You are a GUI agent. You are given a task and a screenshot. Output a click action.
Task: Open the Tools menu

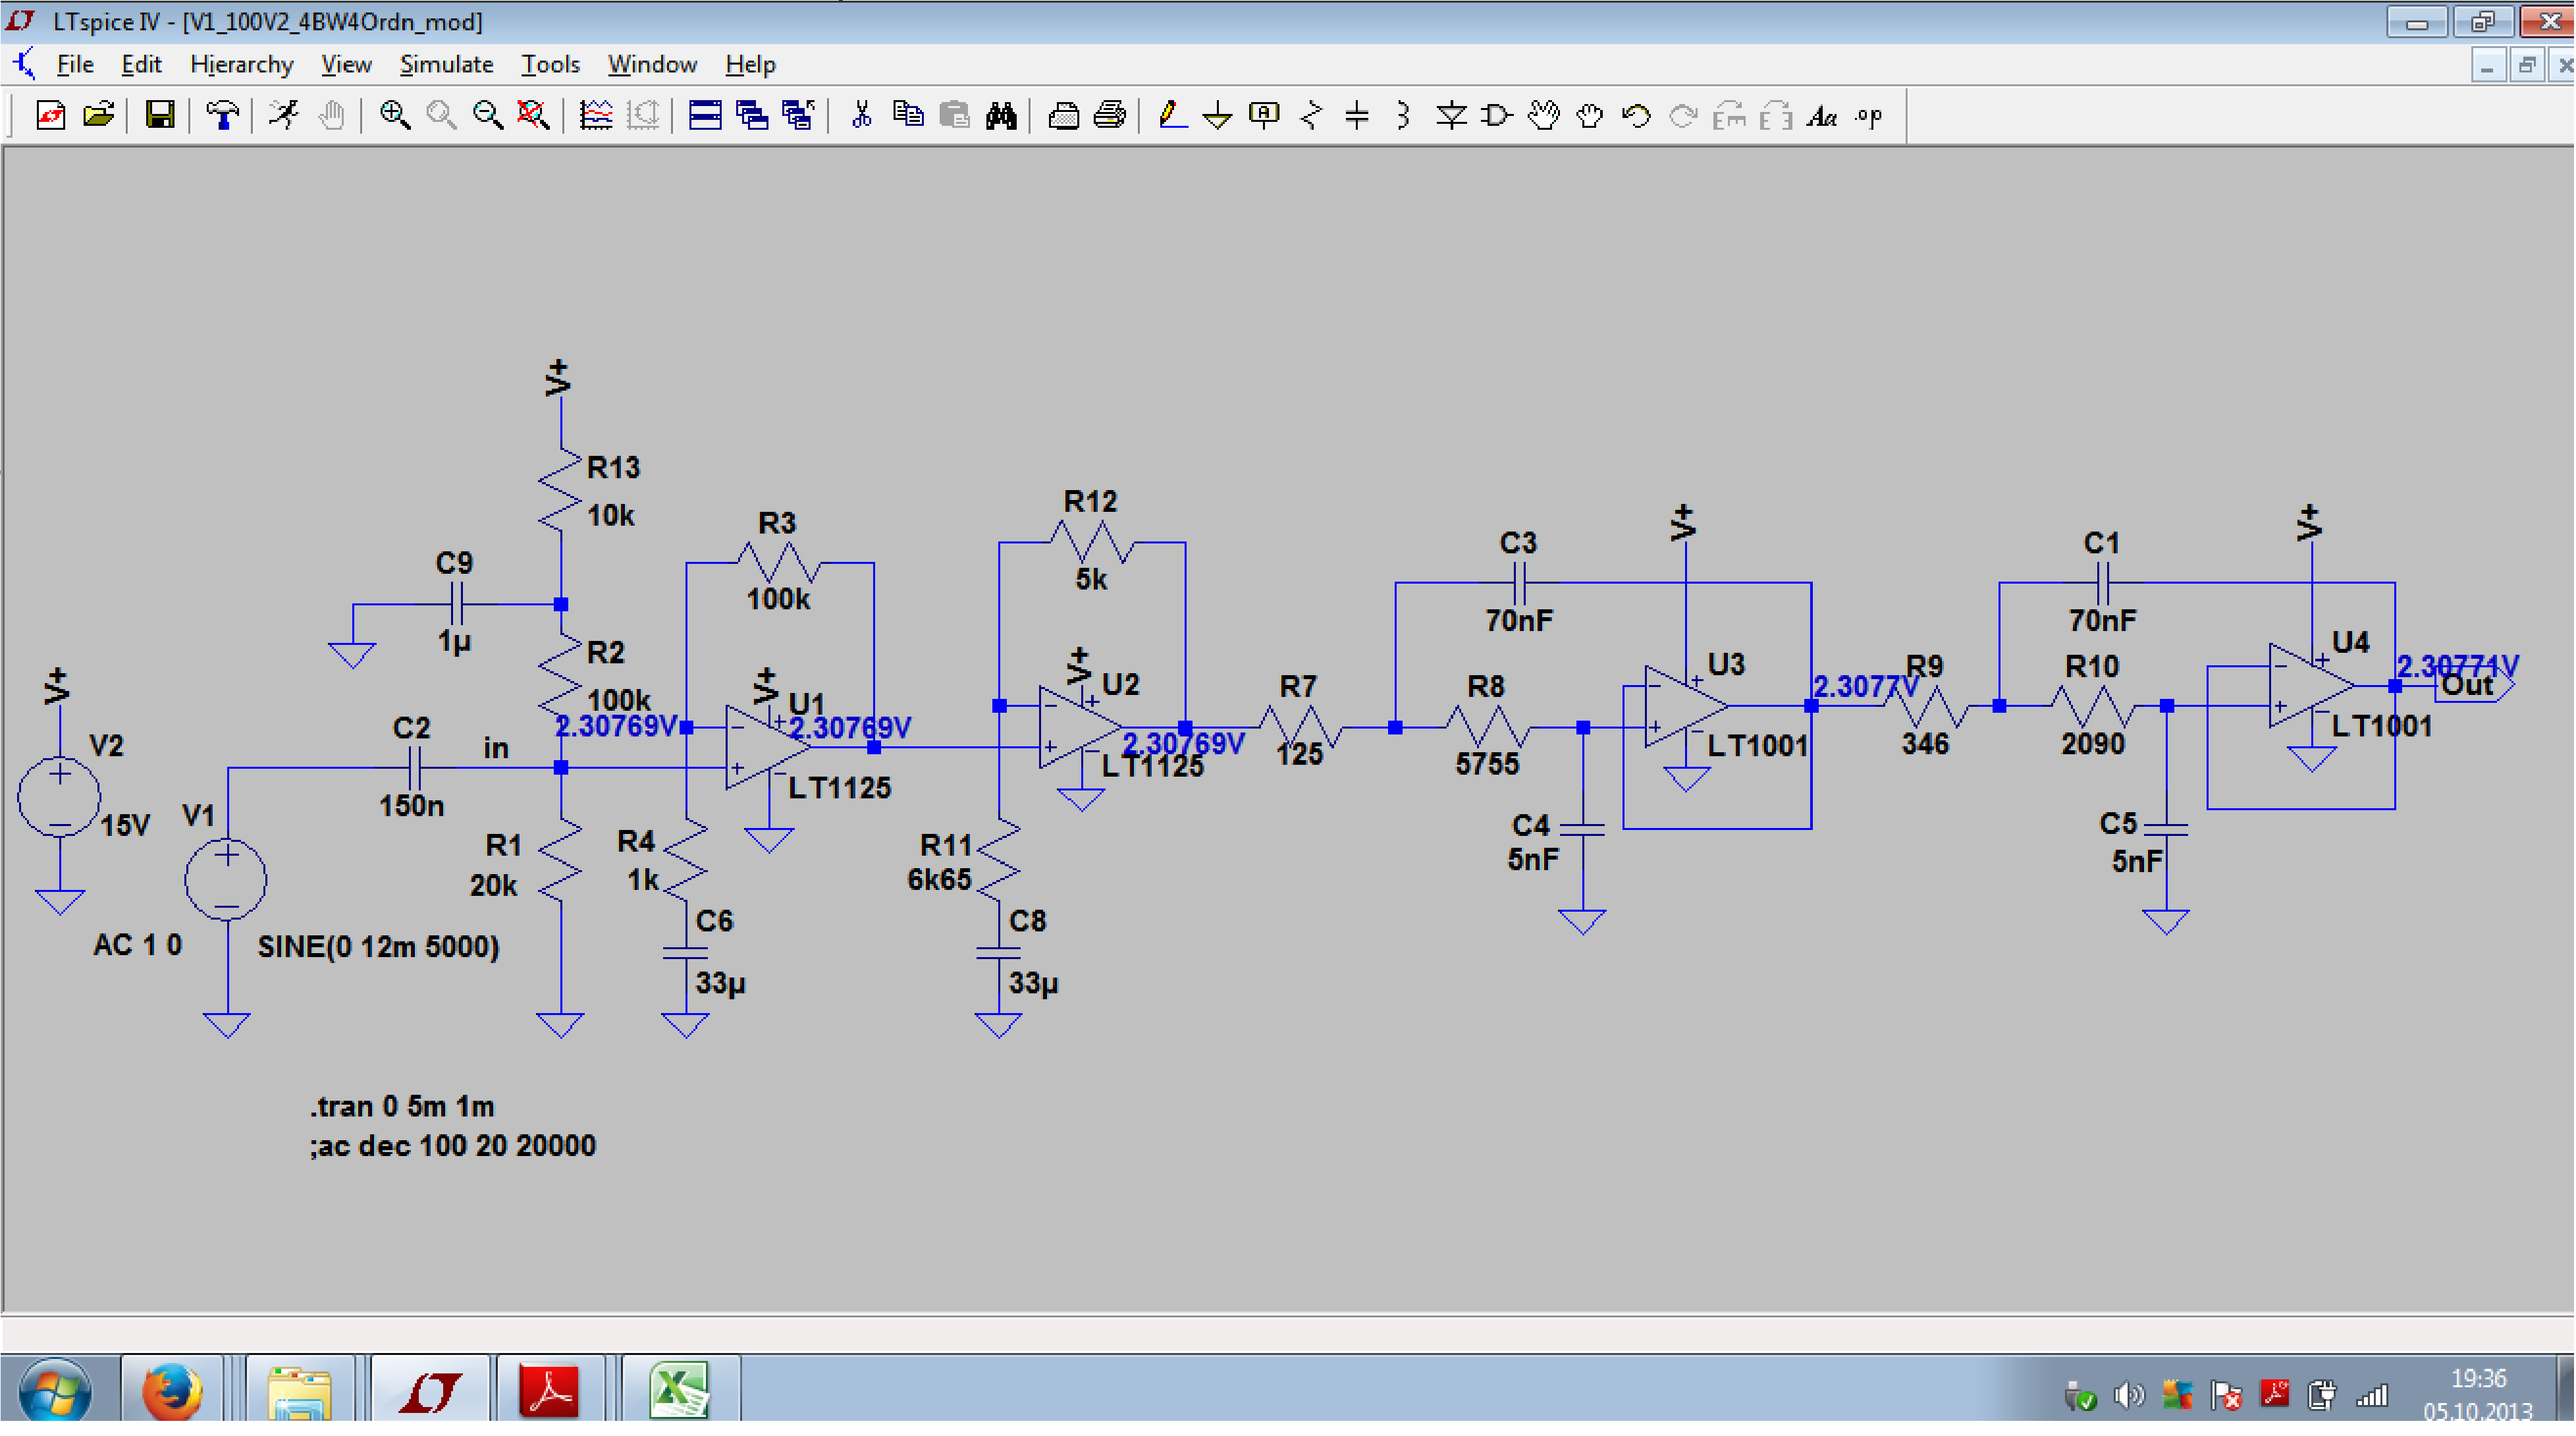point(550,64)
